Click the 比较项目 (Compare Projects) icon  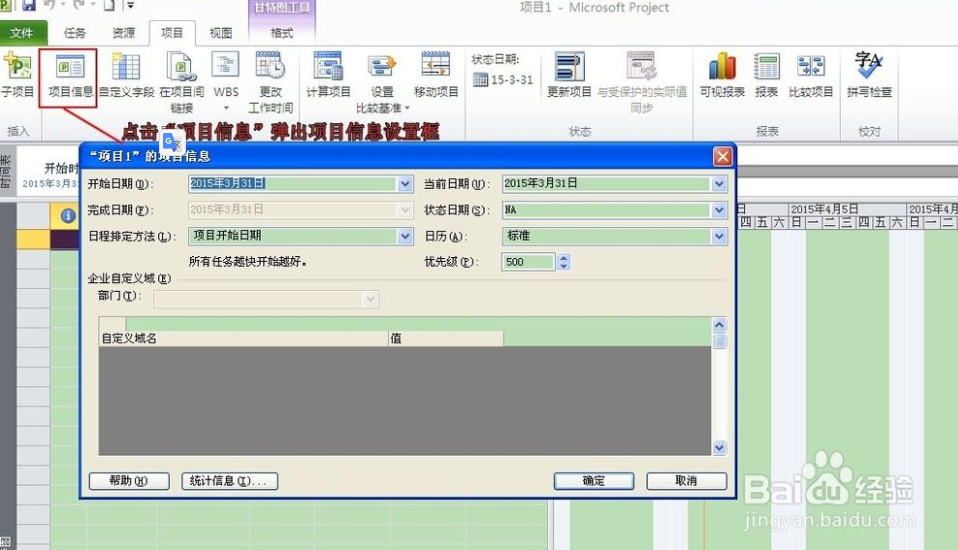click(x=810, y=75)
